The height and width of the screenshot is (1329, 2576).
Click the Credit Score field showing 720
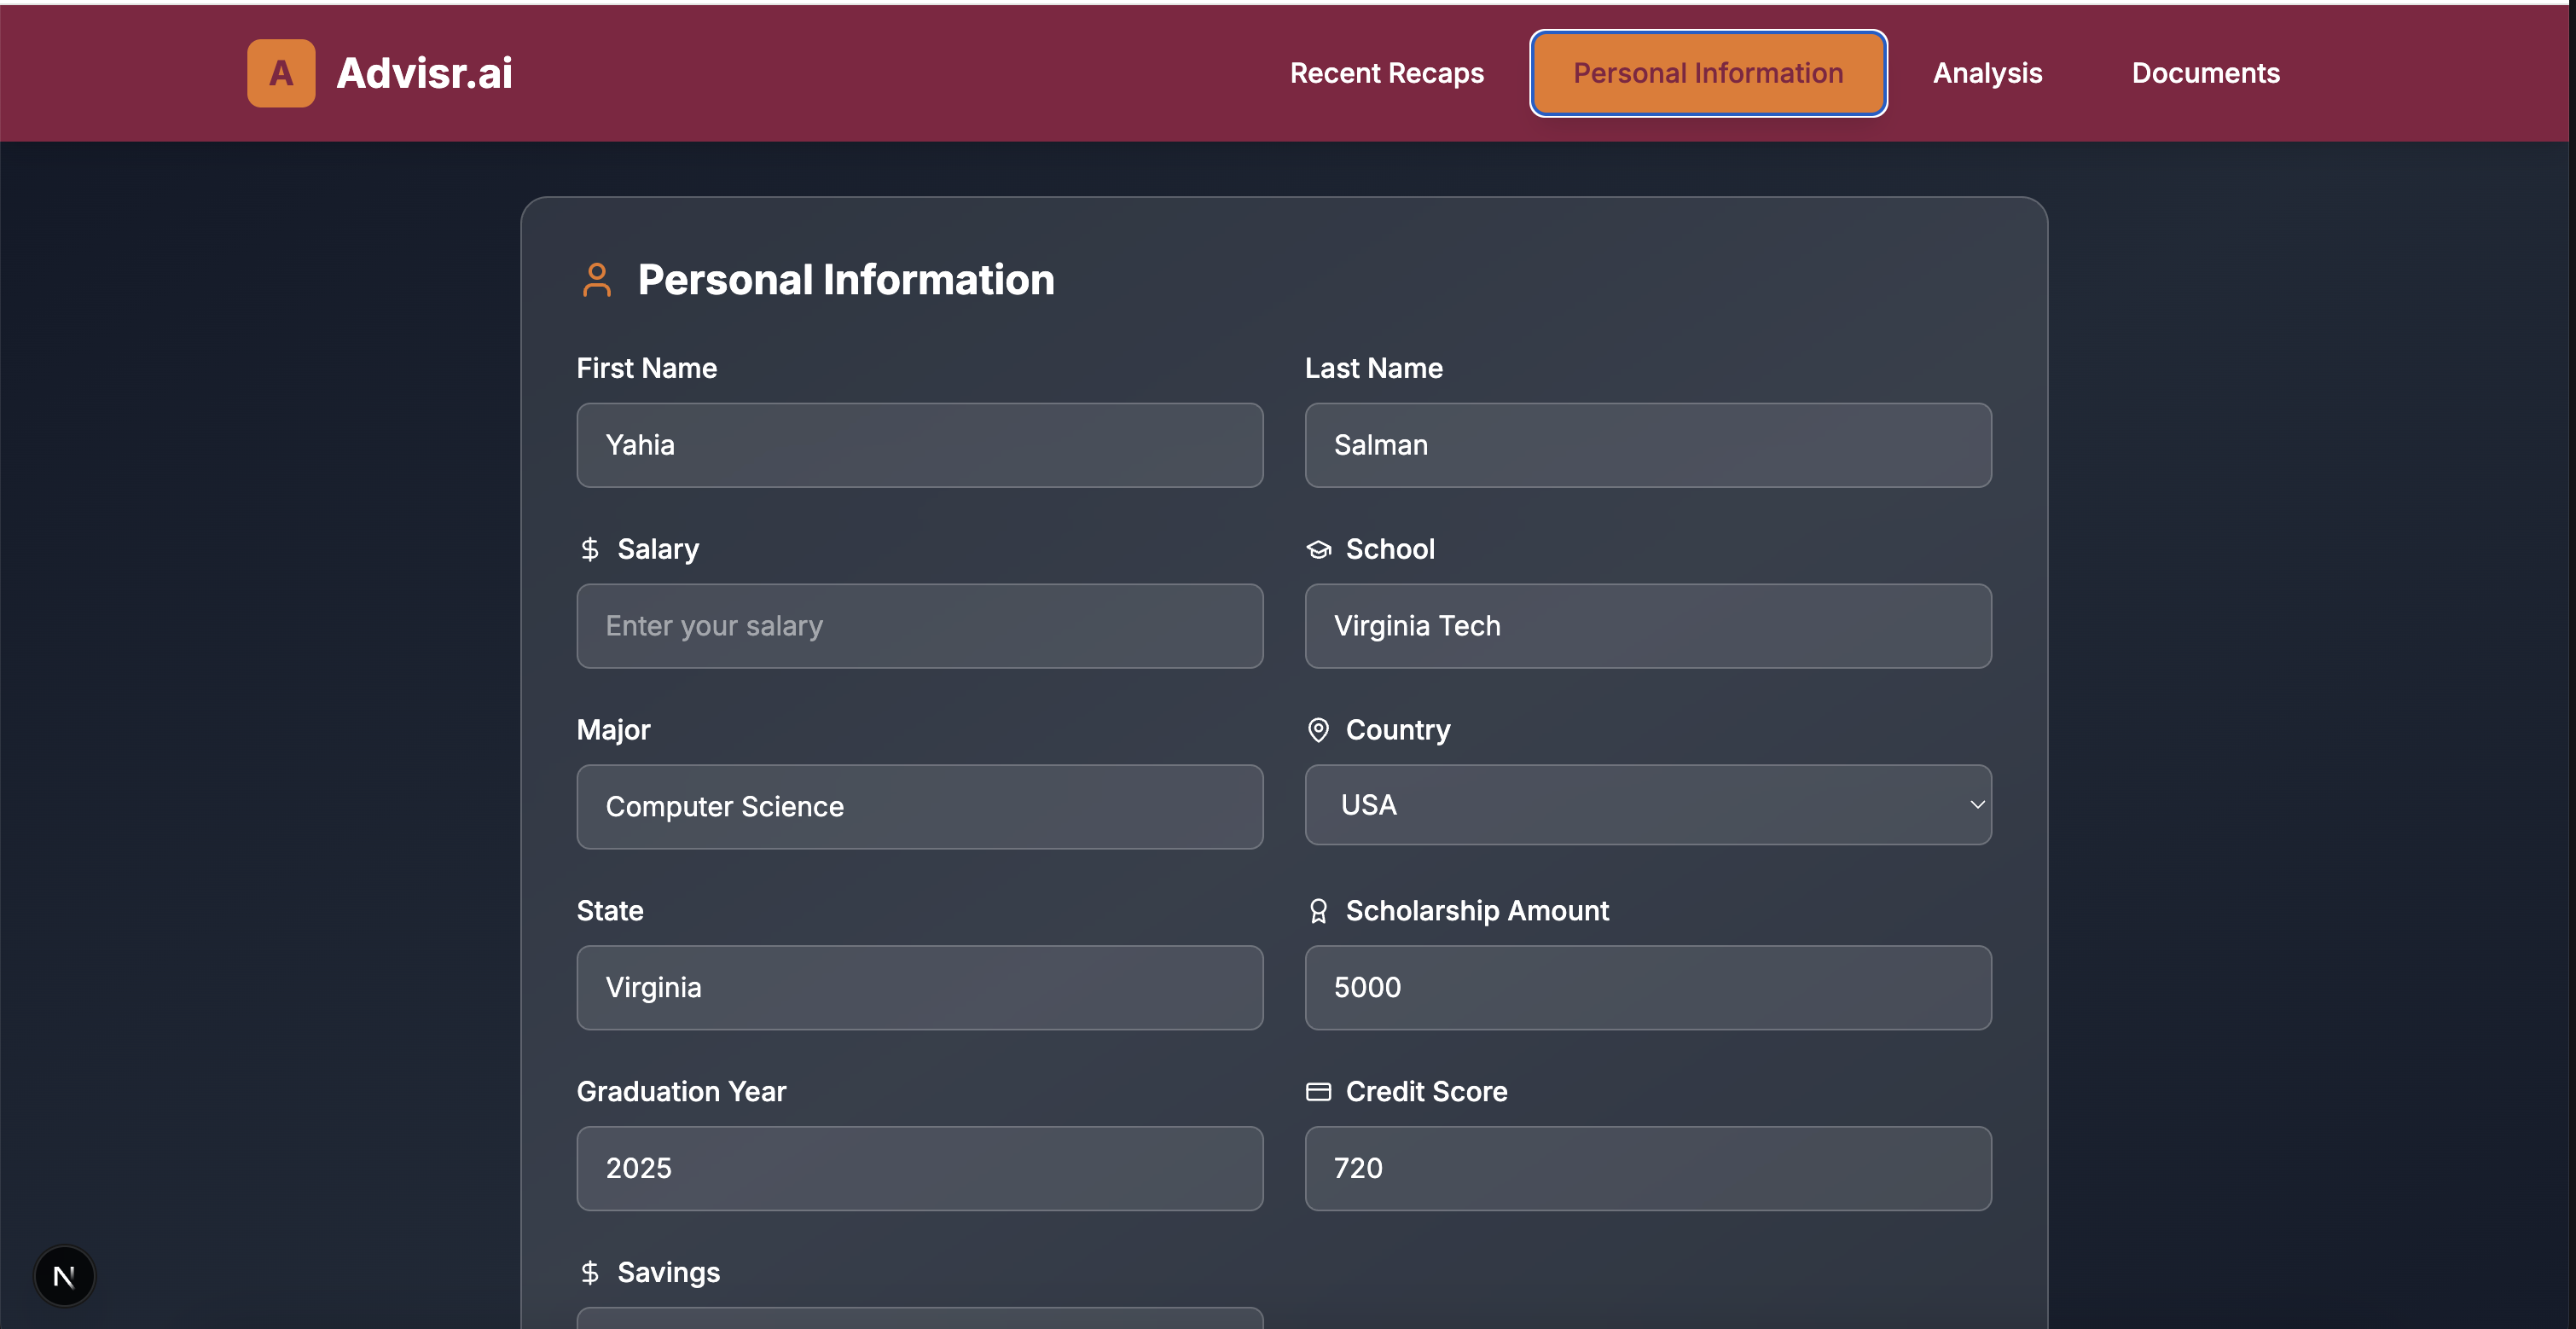[x=1647, y=1168]
